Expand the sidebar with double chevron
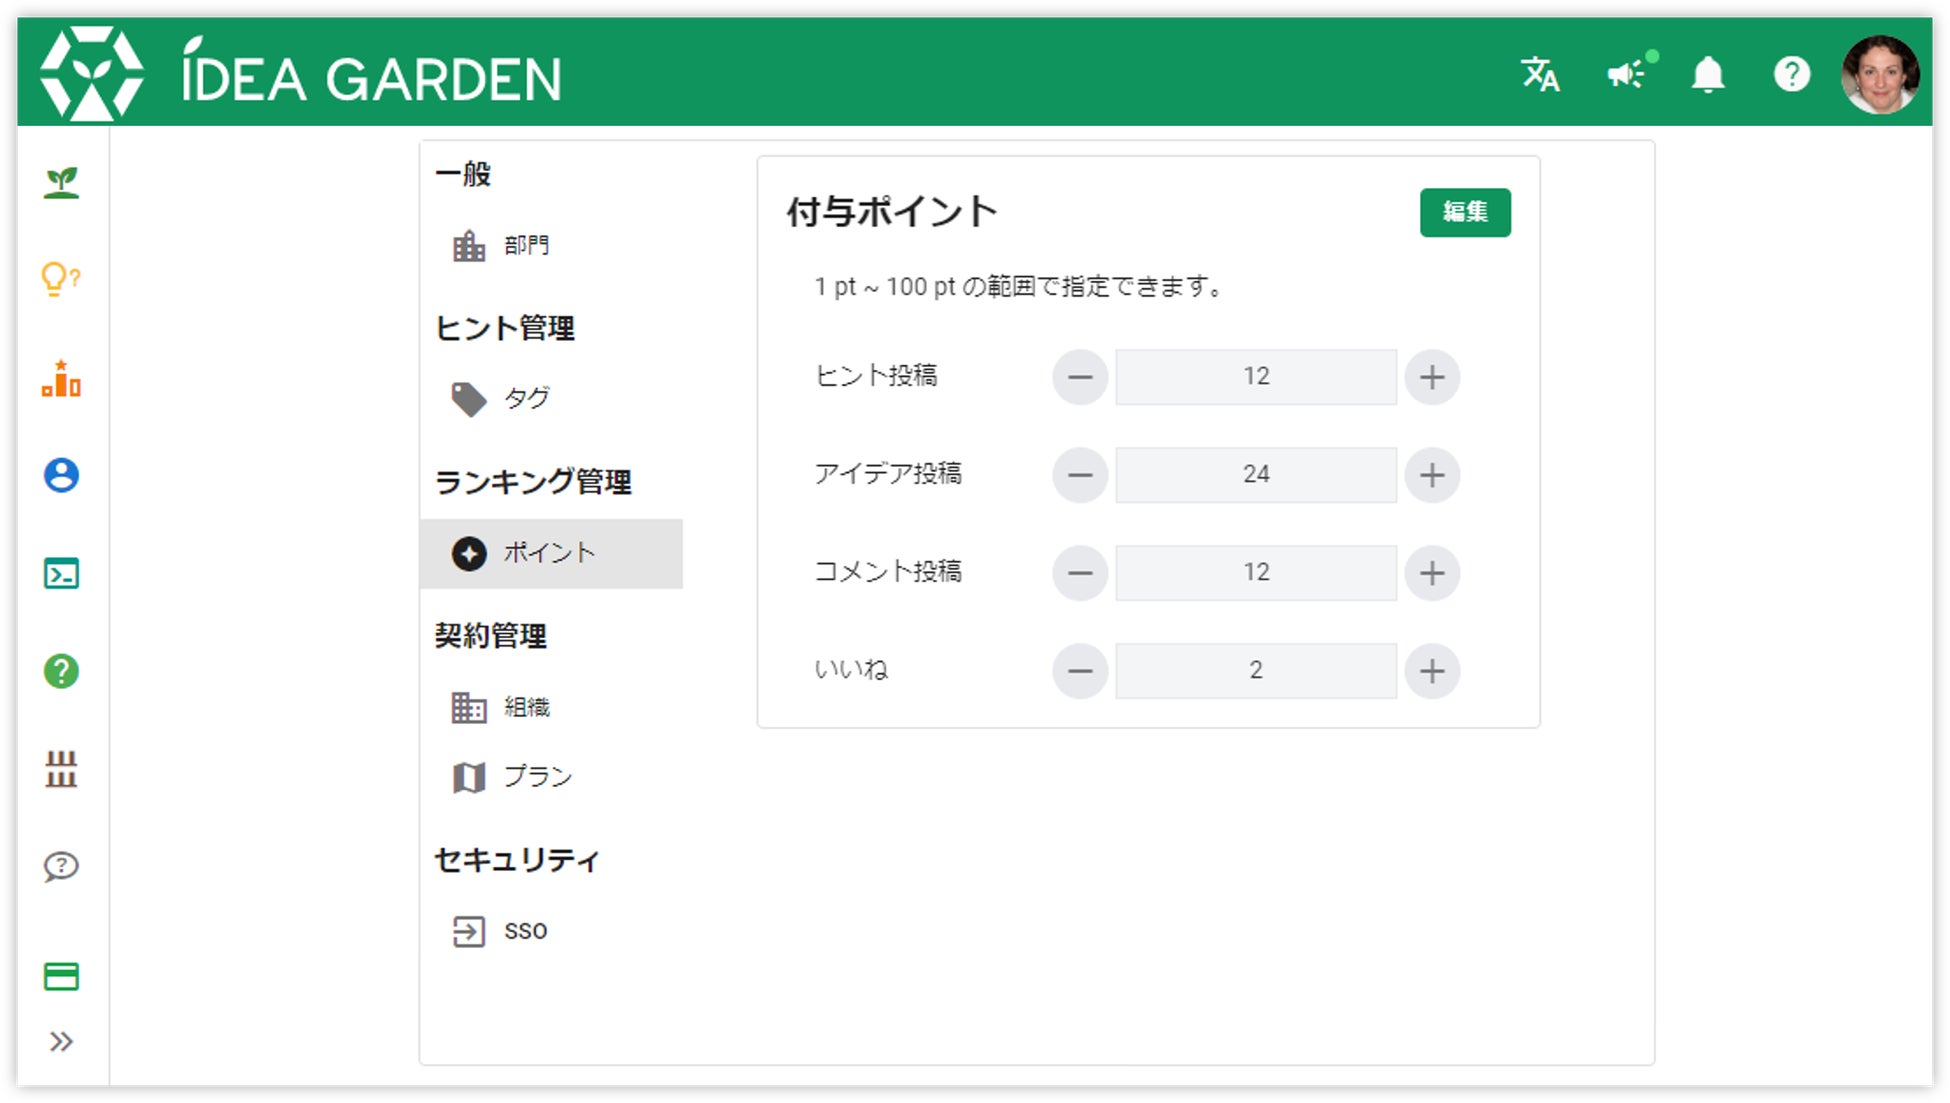This screenshot has height=1103, width=1950. [61, 1042]
